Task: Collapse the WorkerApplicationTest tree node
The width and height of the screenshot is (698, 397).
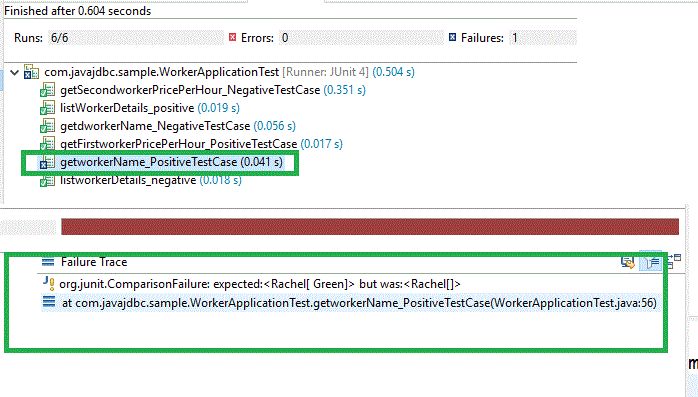Action: pyautogui.click(x=14, y=72)
